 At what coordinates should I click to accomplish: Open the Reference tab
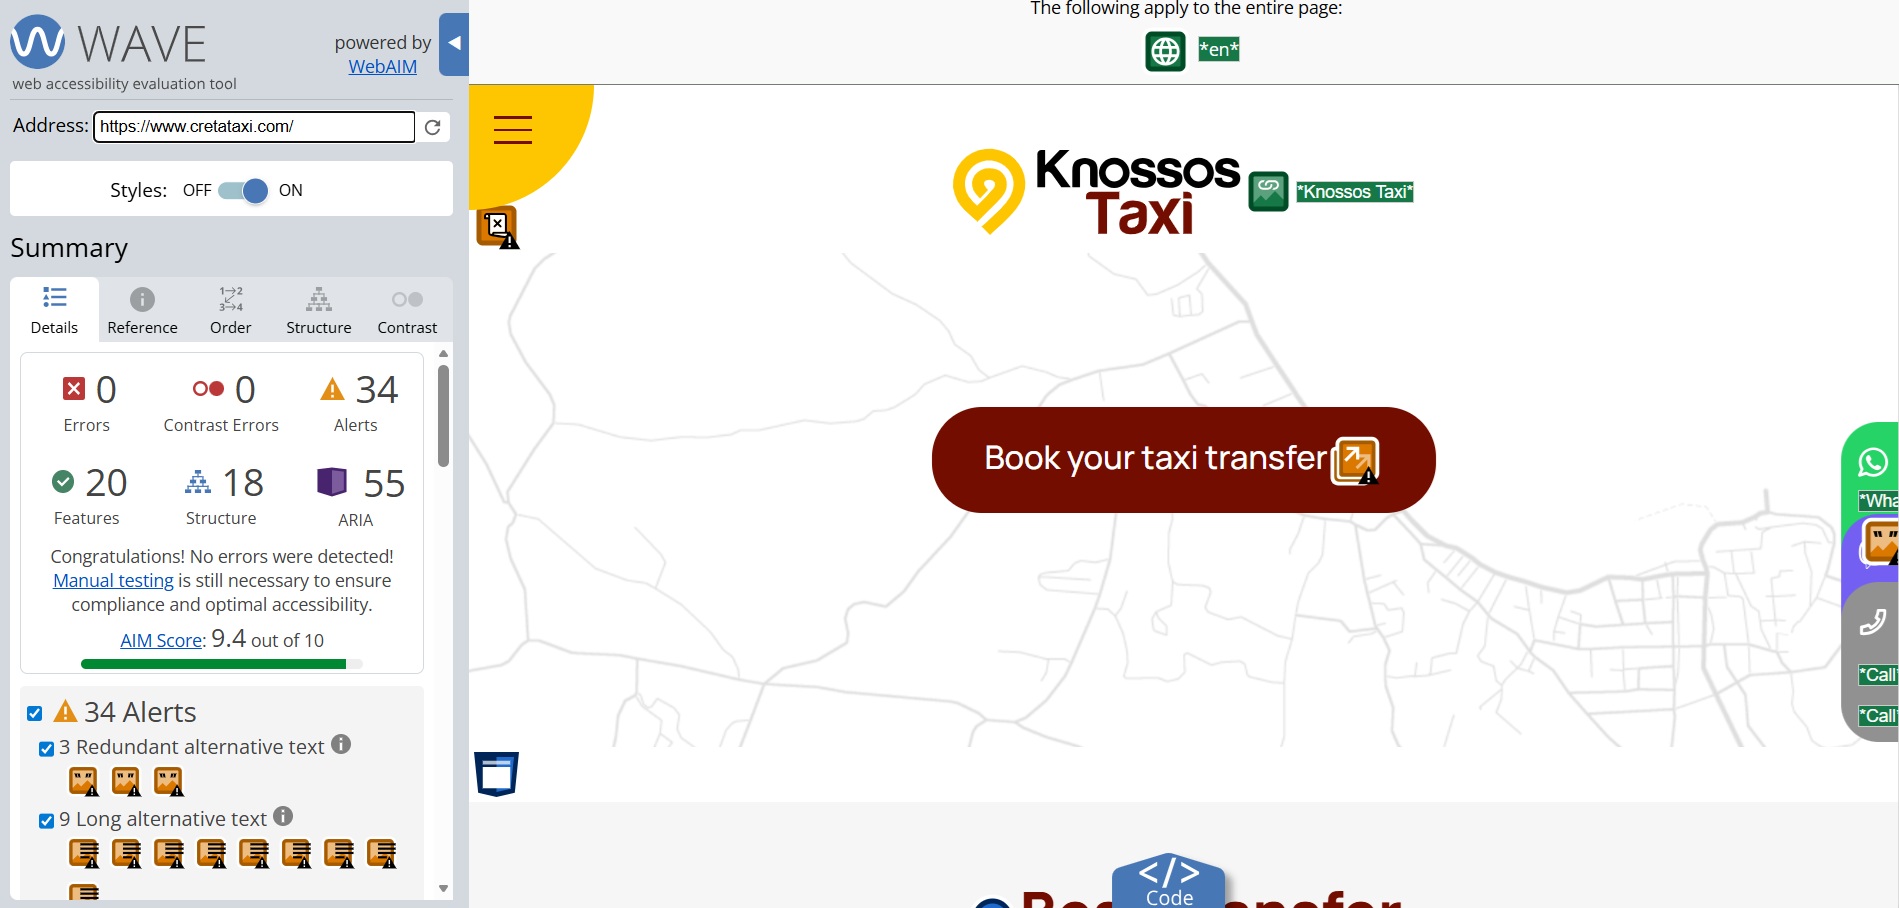(x=143, y=310)
